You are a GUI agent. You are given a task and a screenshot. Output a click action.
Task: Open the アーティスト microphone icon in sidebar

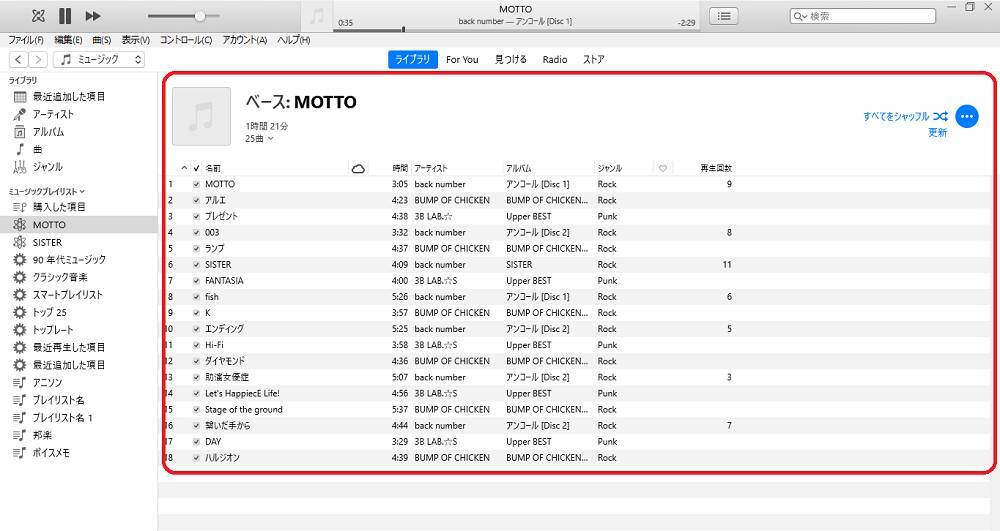(20, 114)
